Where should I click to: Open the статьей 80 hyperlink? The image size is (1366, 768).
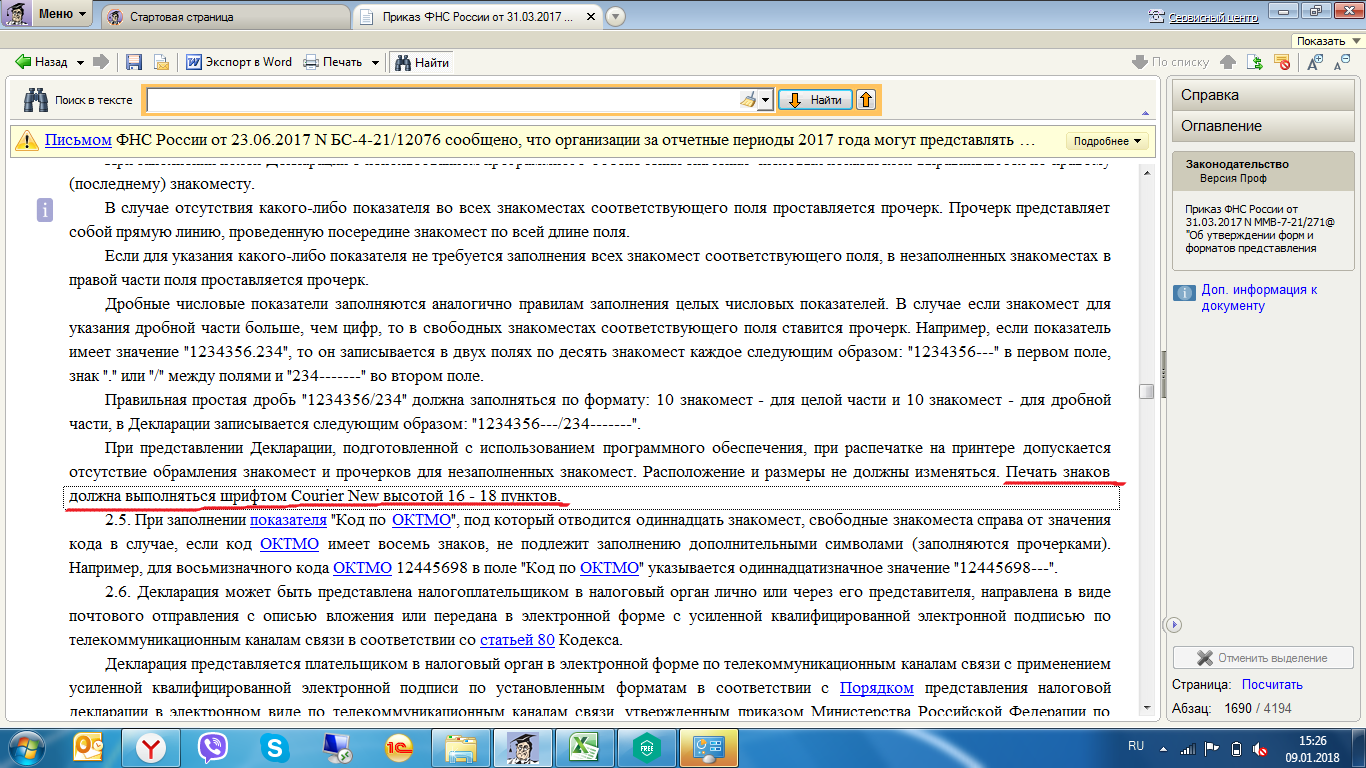point(517,640)
